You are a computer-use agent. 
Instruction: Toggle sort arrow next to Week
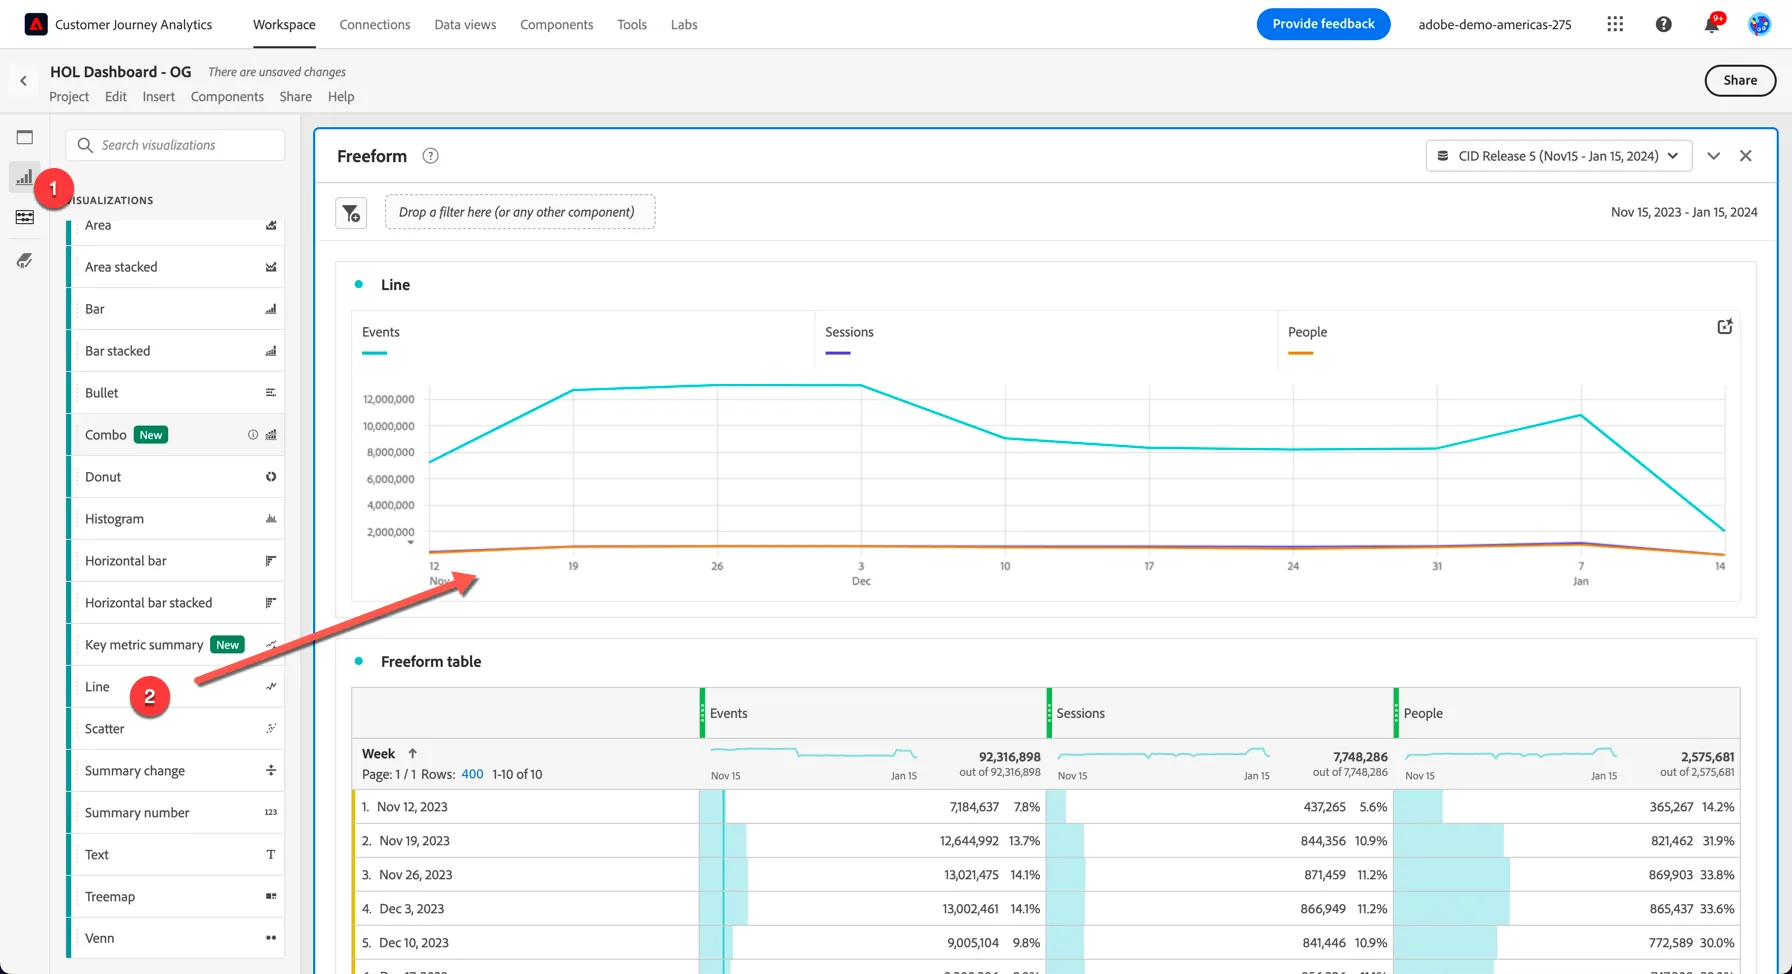point(412,754)
